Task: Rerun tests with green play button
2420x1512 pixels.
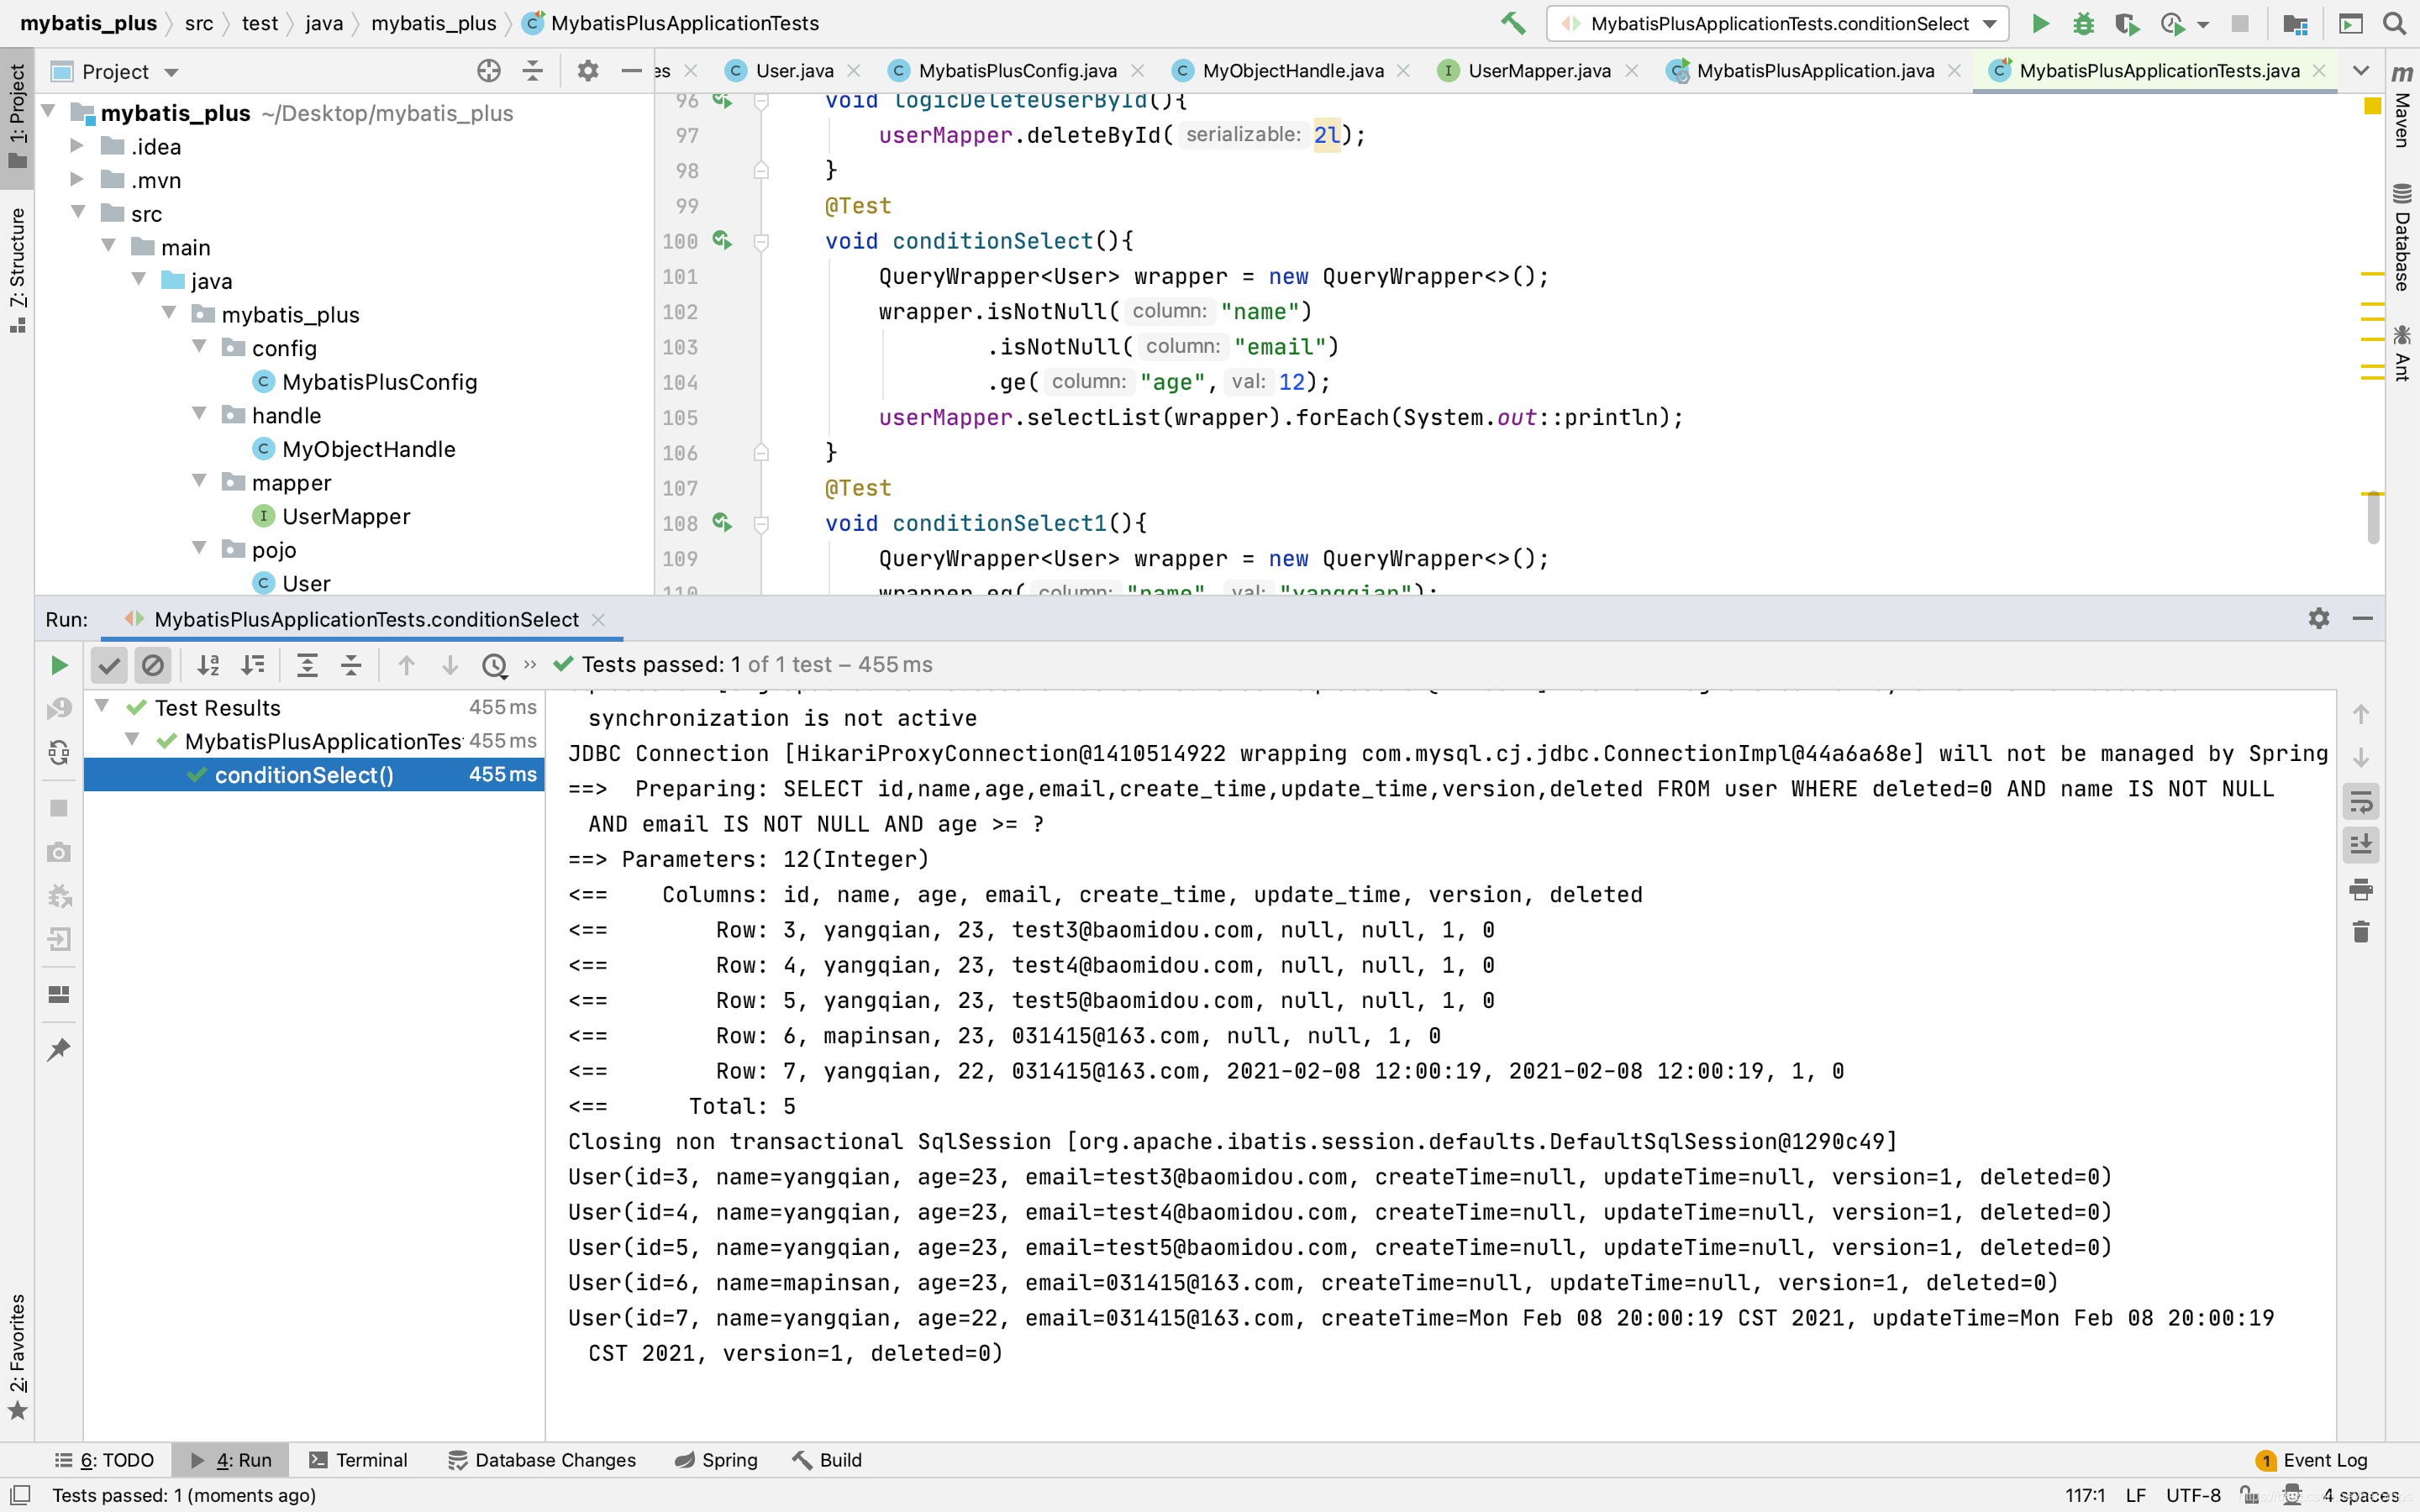Action: (59, 665)
